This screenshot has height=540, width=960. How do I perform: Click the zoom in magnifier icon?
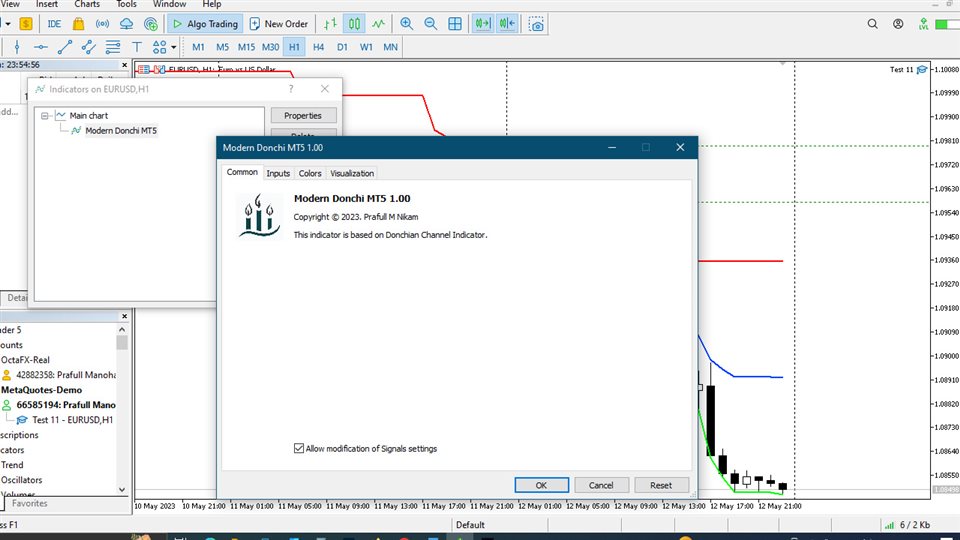click(406, 23)
